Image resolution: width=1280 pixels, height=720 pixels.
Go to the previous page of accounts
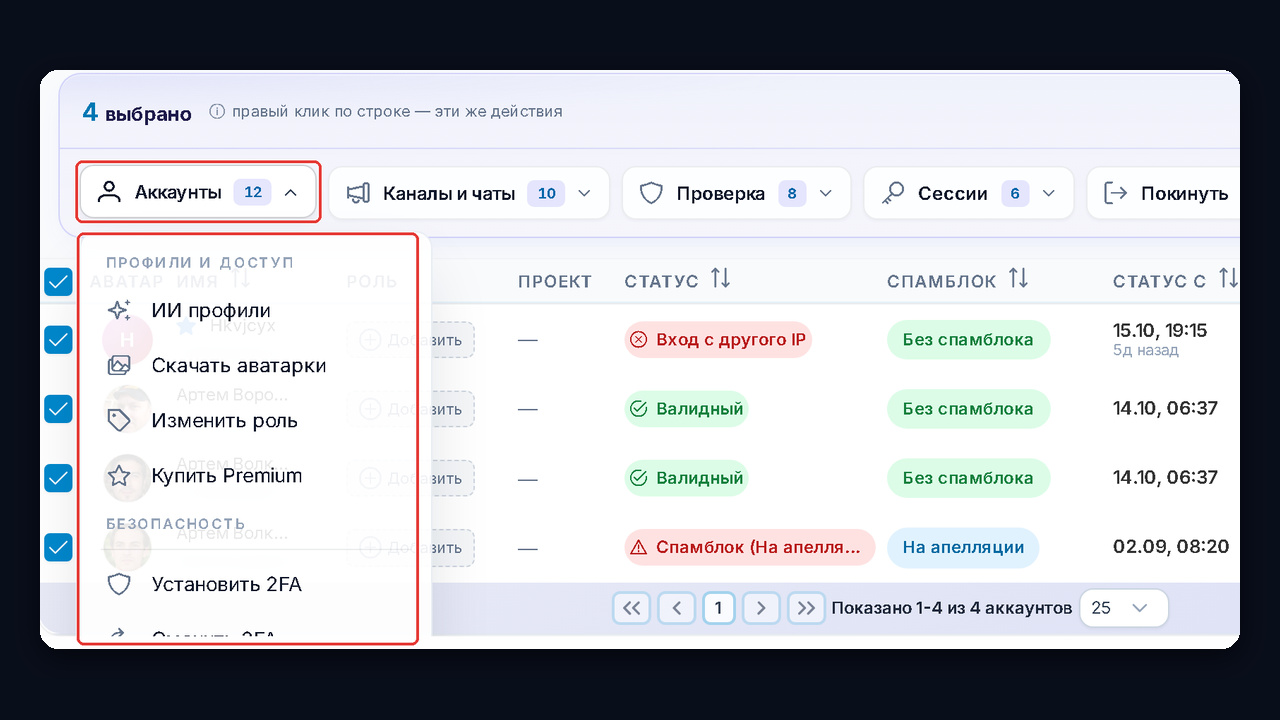click(677, 608)
